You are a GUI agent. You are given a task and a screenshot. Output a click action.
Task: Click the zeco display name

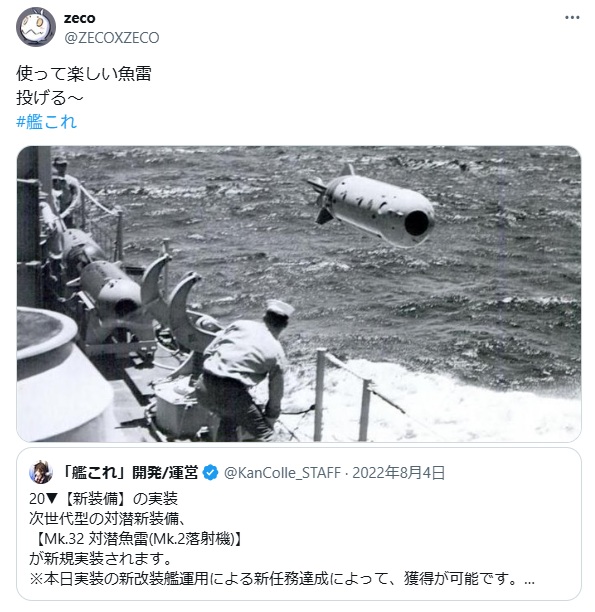point(80,18)
